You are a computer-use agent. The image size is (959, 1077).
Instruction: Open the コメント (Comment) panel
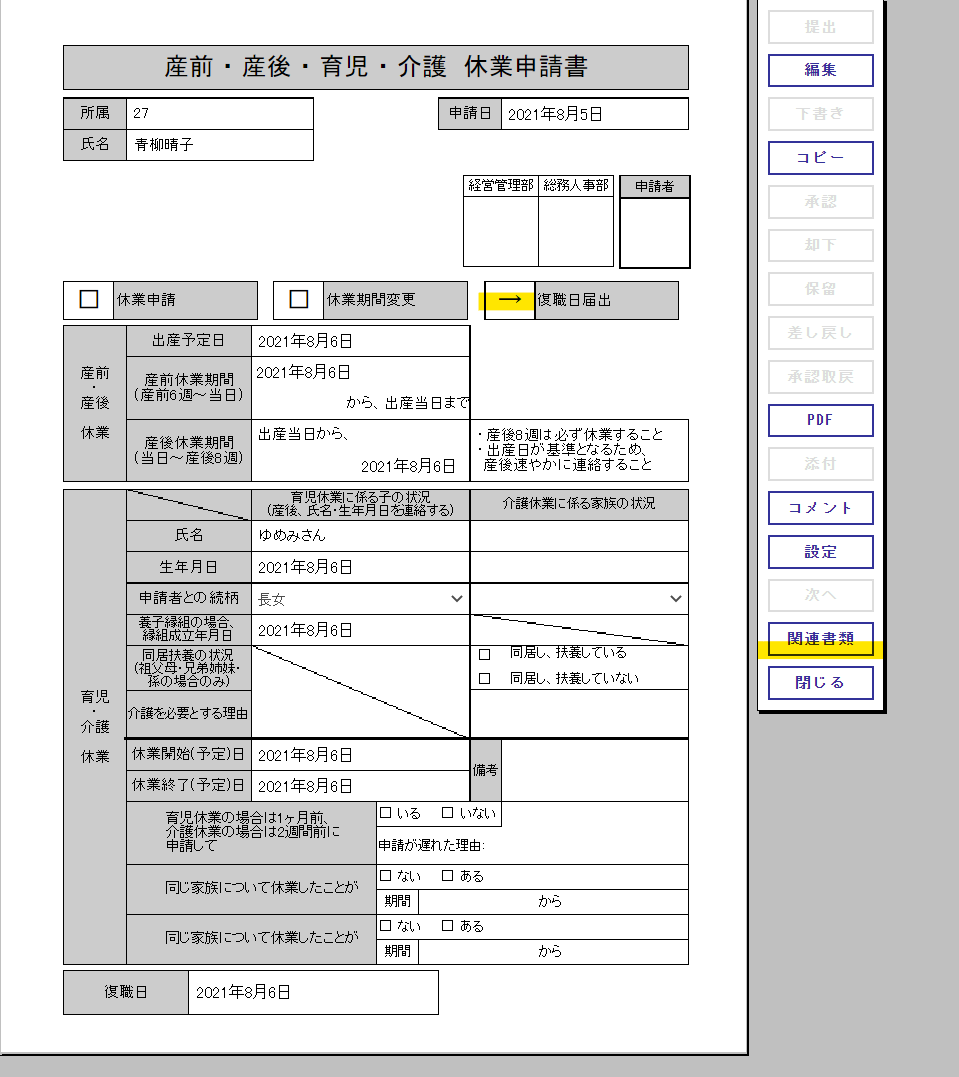[x=820, y=508]
